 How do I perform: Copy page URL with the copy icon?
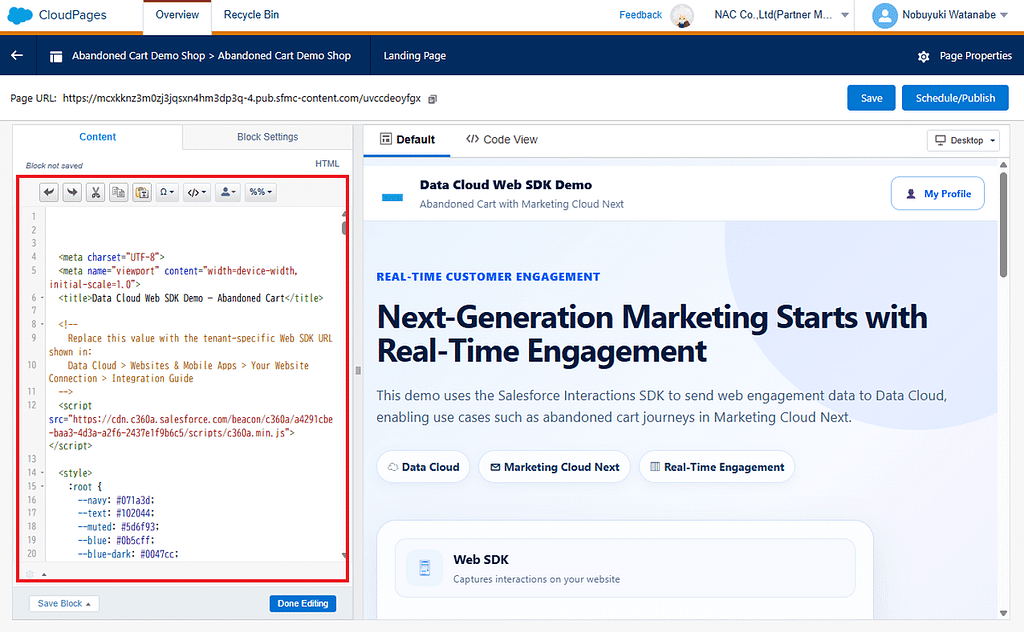click(x=432, y=99)
